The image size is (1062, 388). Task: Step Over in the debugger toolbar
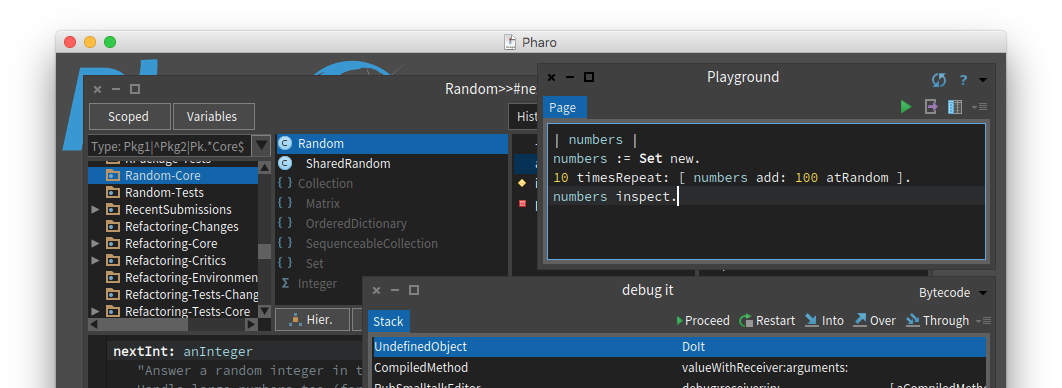pos(874,320)
